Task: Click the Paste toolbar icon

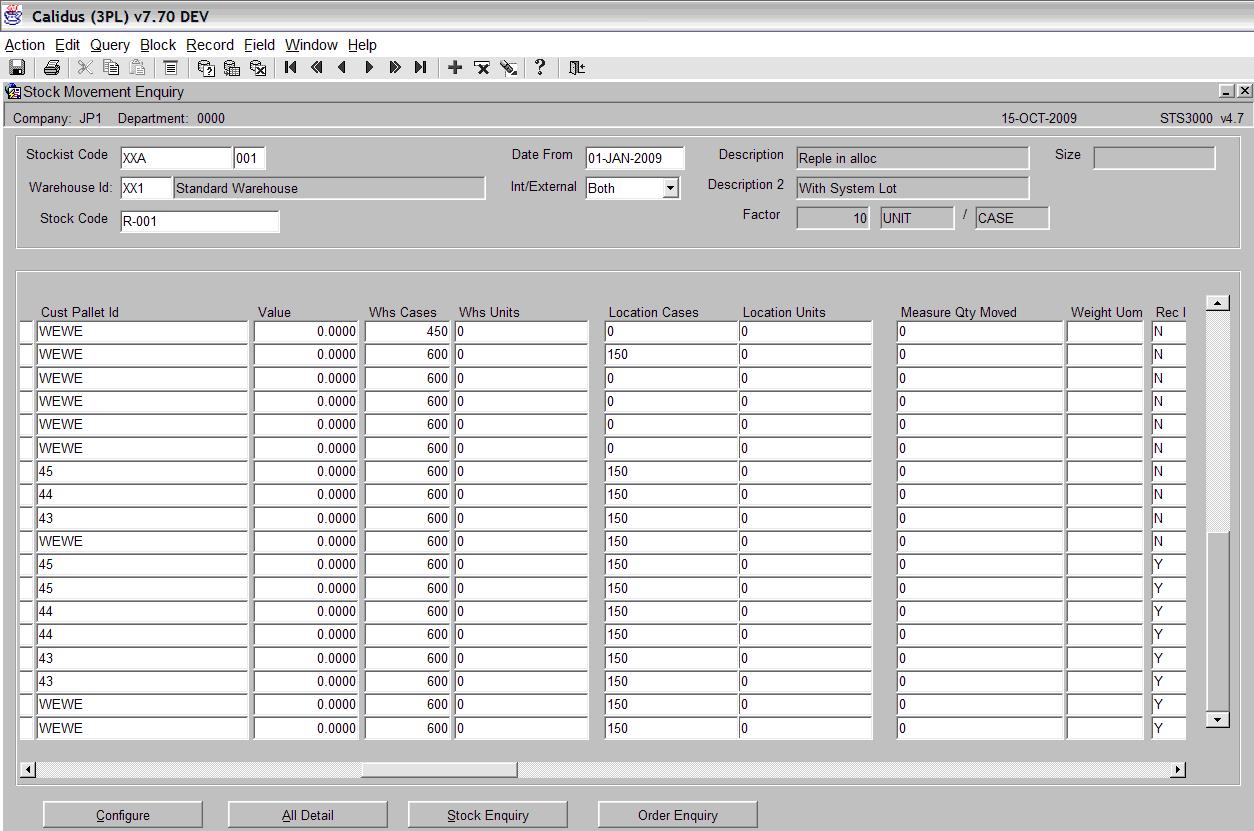Action: point(137,68)
